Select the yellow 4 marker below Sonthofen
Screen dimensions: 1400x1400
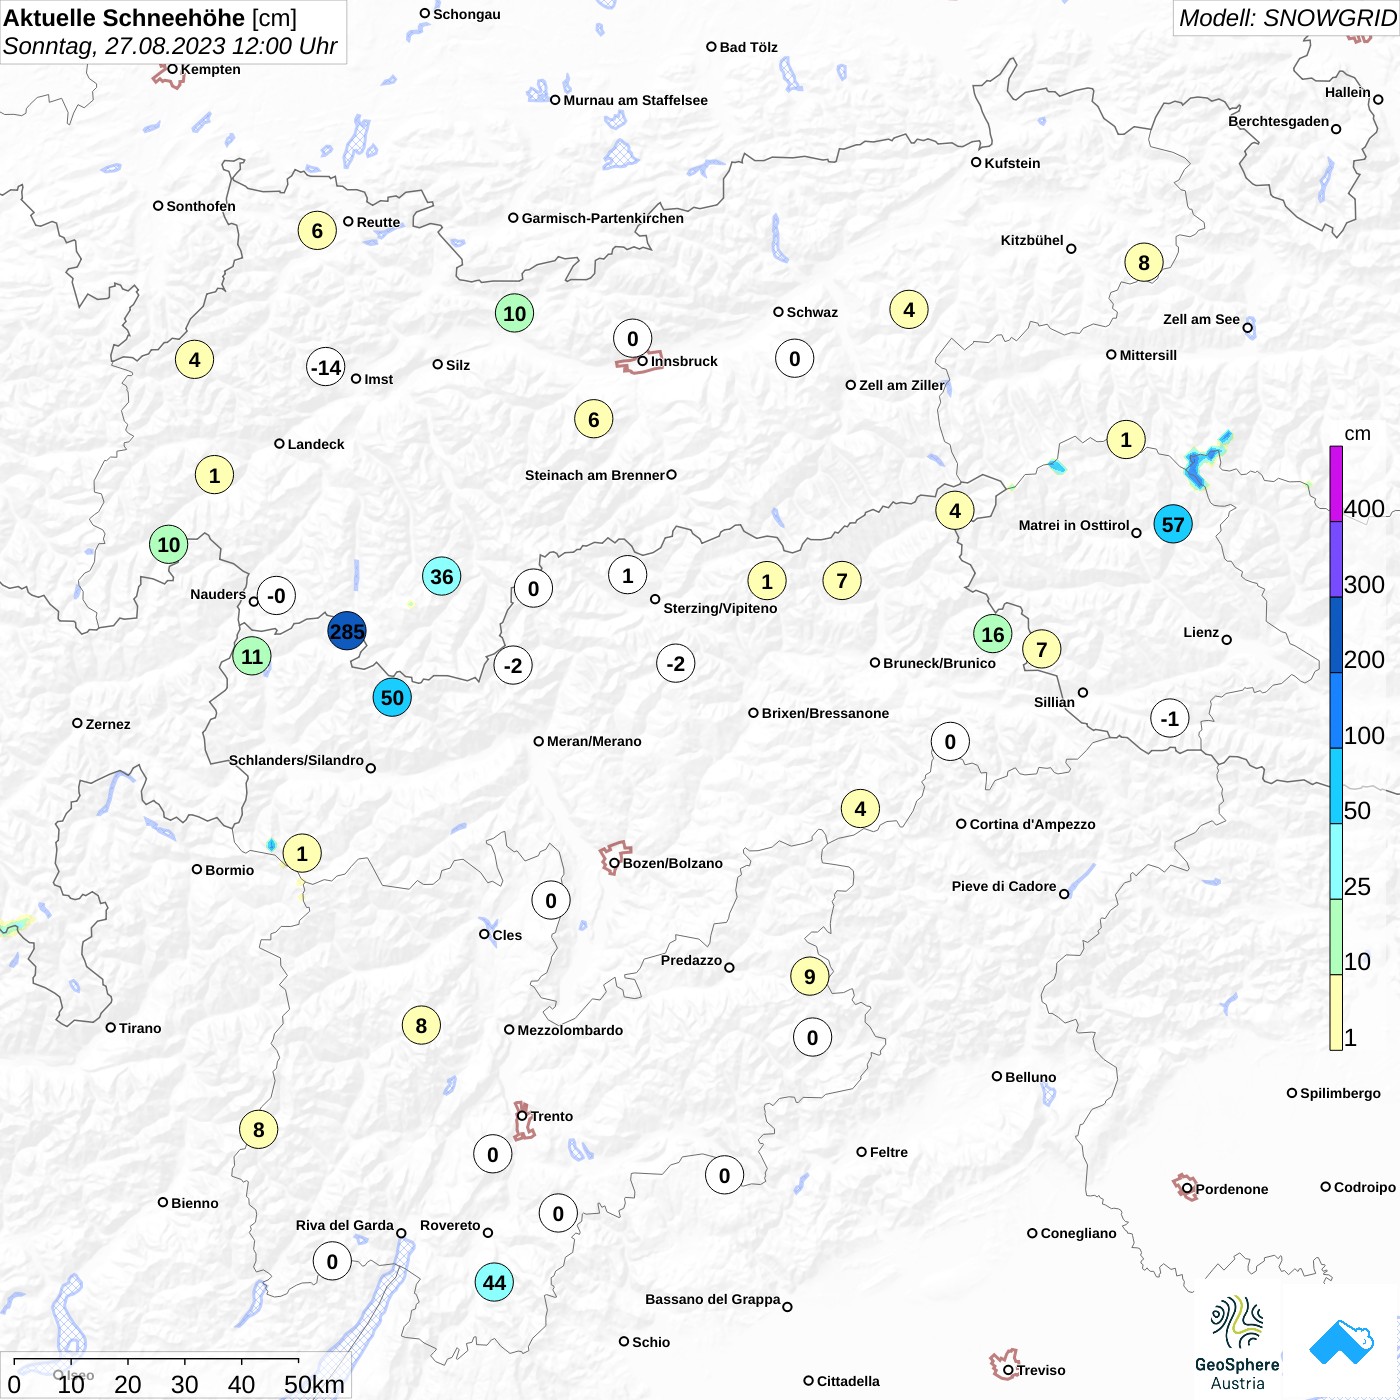194,359
